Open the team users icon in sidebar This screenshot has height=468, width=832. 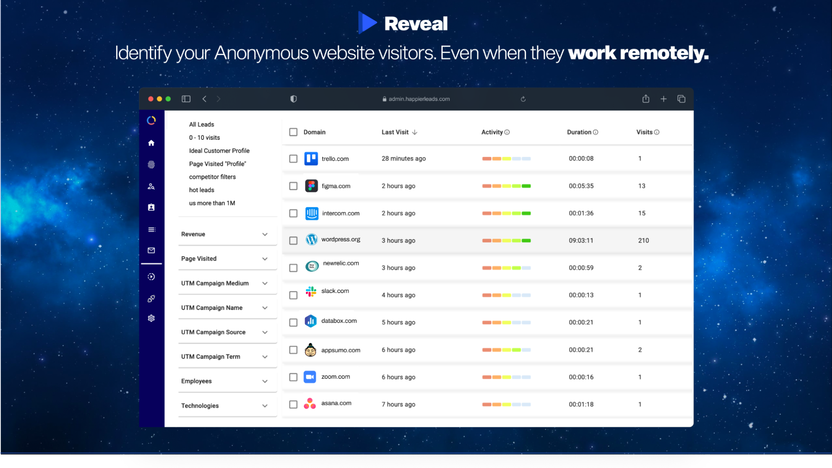151,186
